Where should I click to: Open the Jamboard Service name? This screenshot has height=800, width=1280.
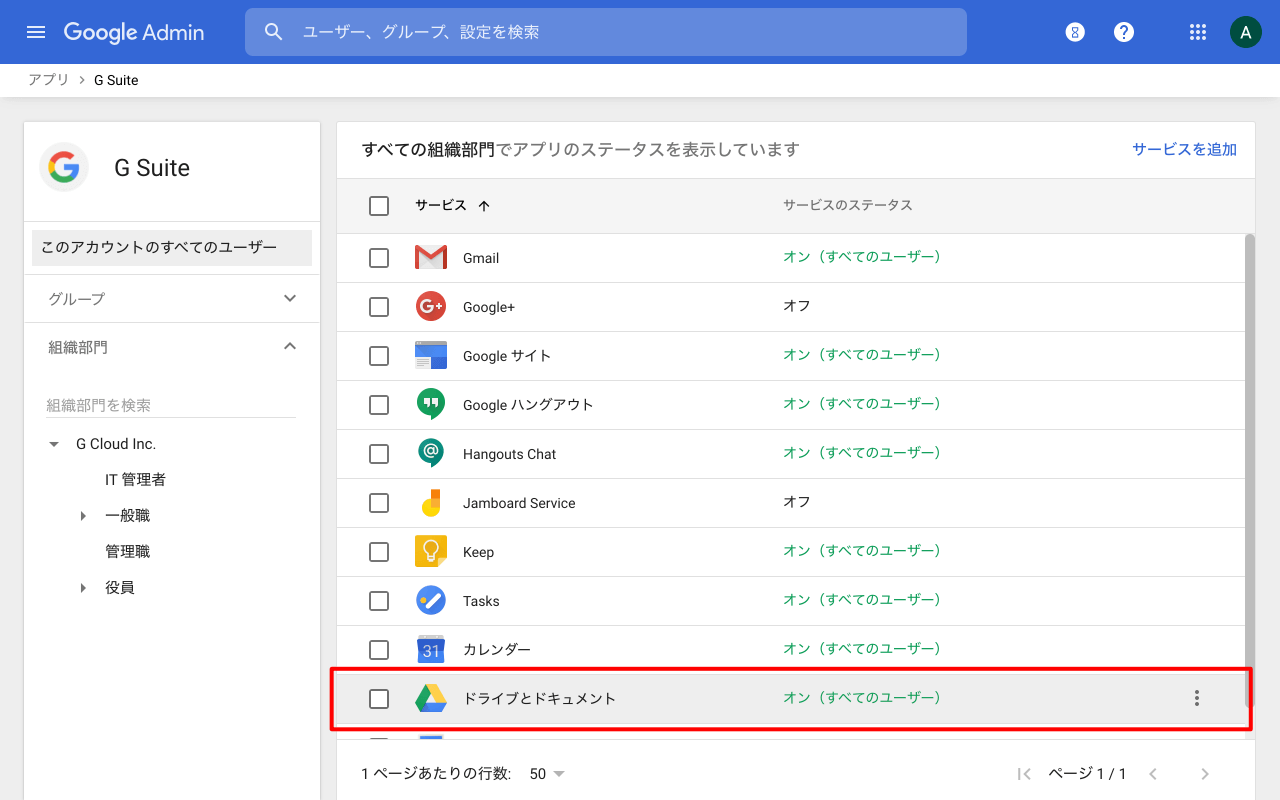click(519, 503)
